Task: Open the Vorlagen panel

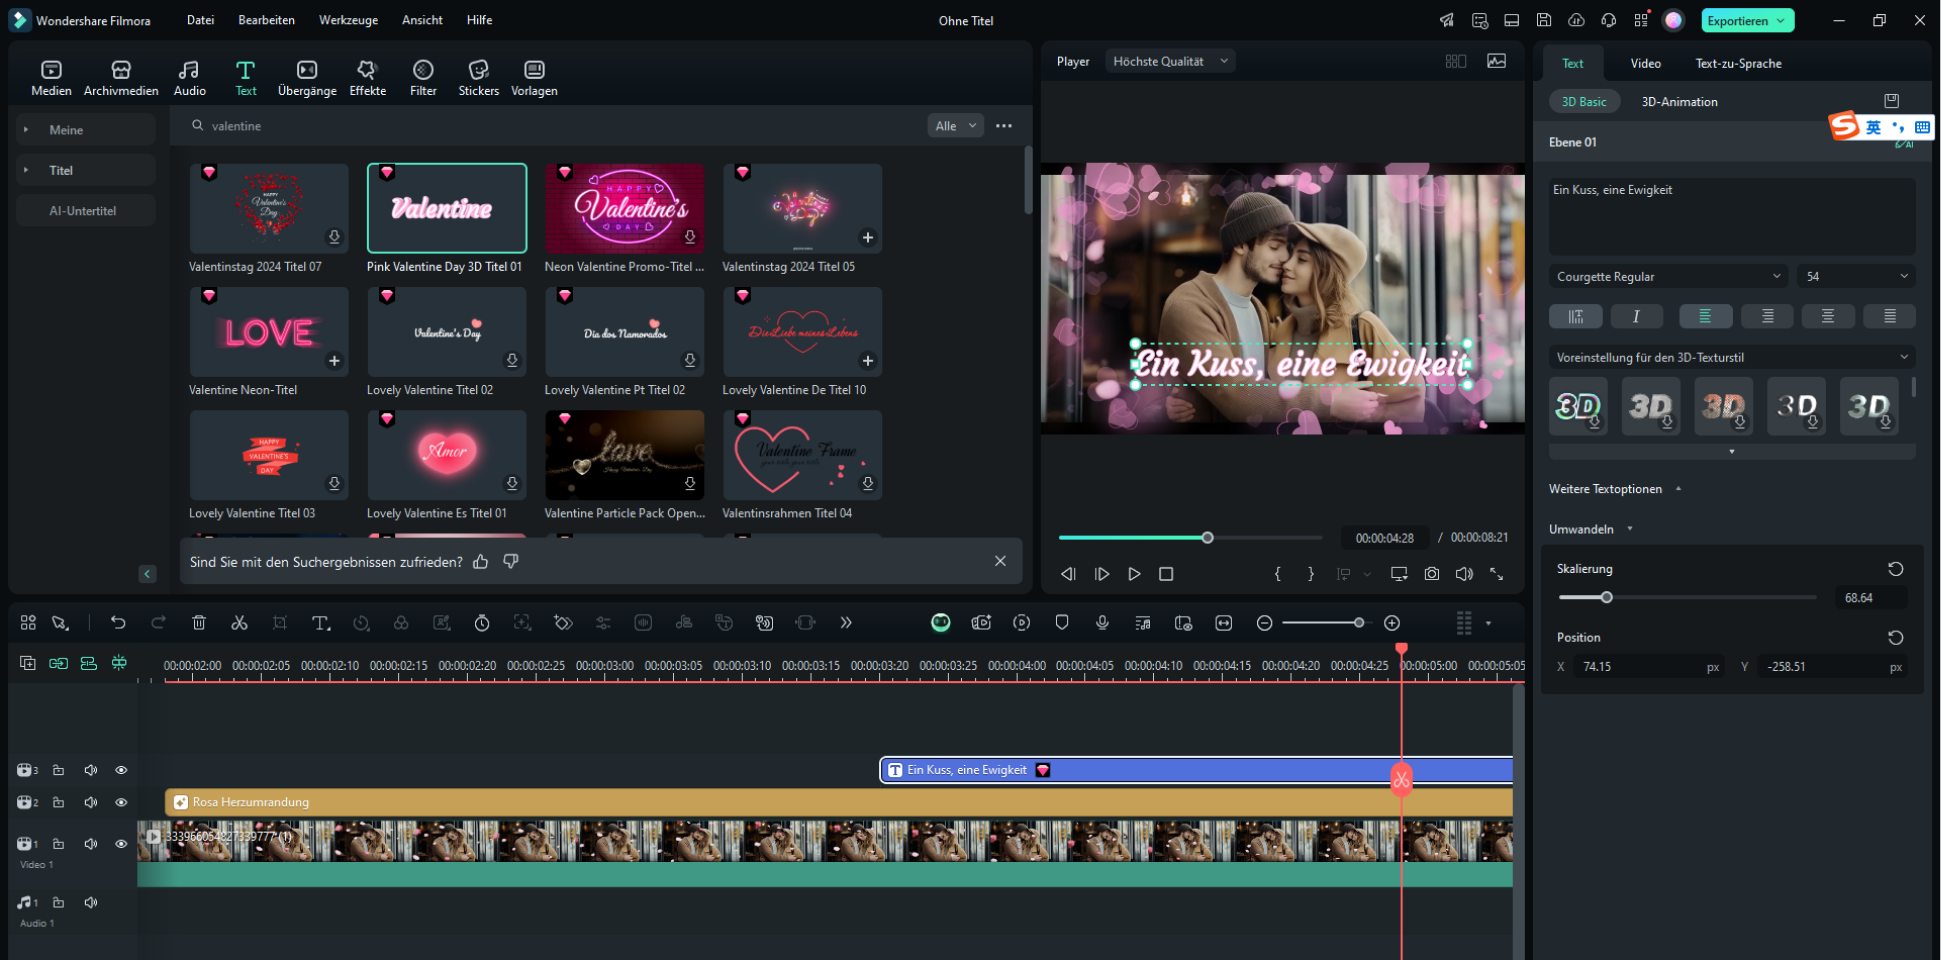Action: 534,78
